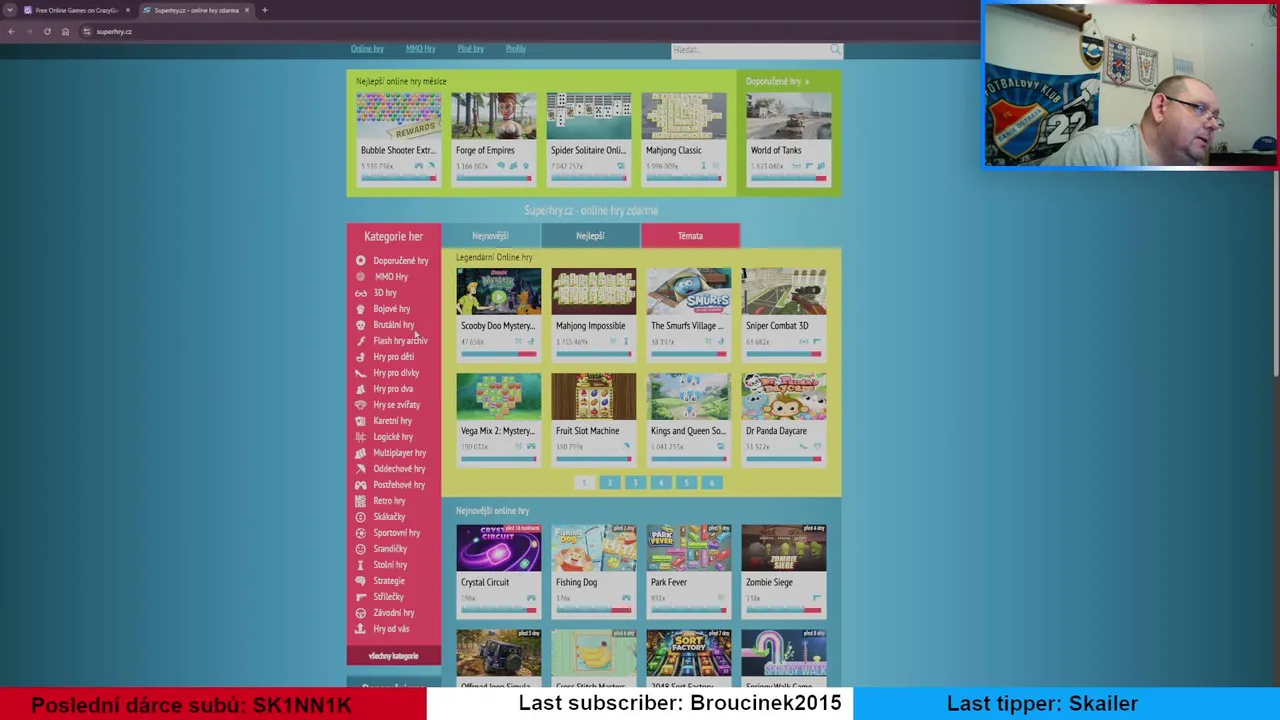The width and height of the screenshot is (1280, 720).
Task: Click the skull icon beside Brutální hry
Action: [x=361, y=325]
